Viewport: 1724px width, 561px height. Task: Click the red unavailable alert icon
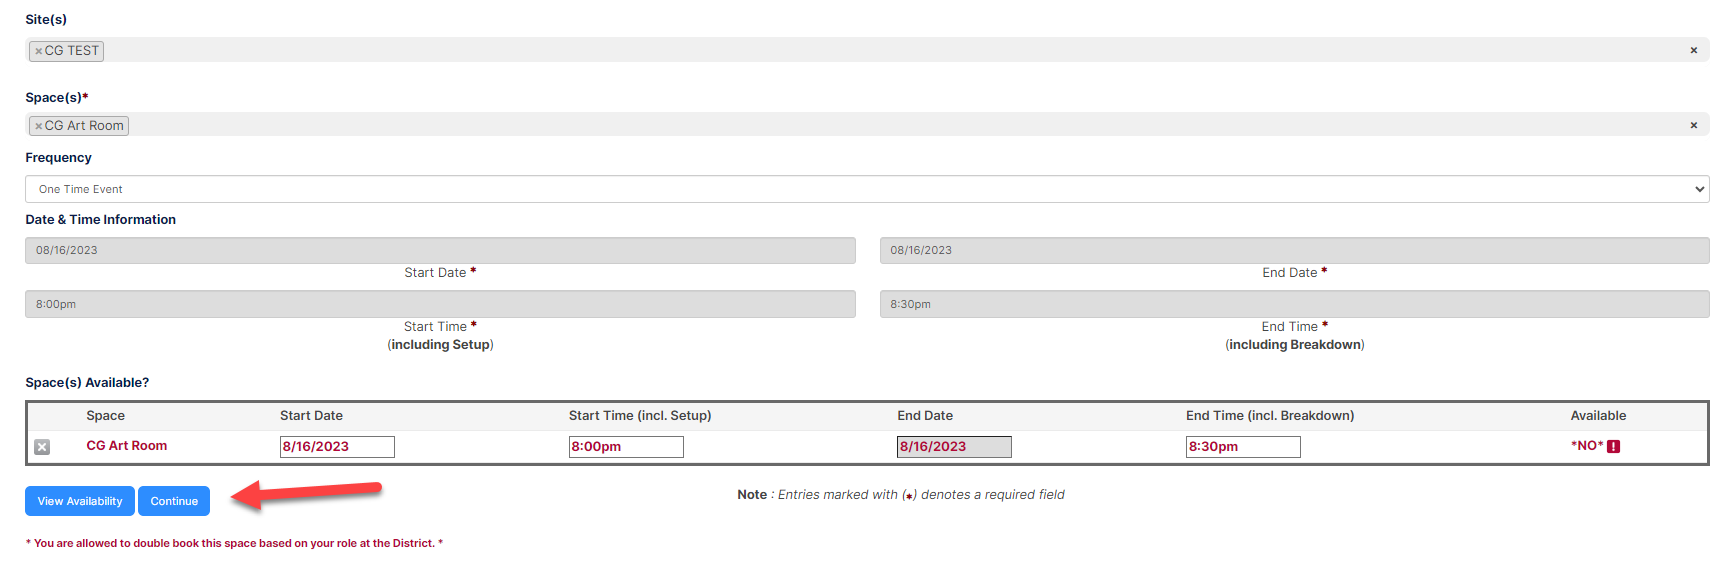(1613, 446)
